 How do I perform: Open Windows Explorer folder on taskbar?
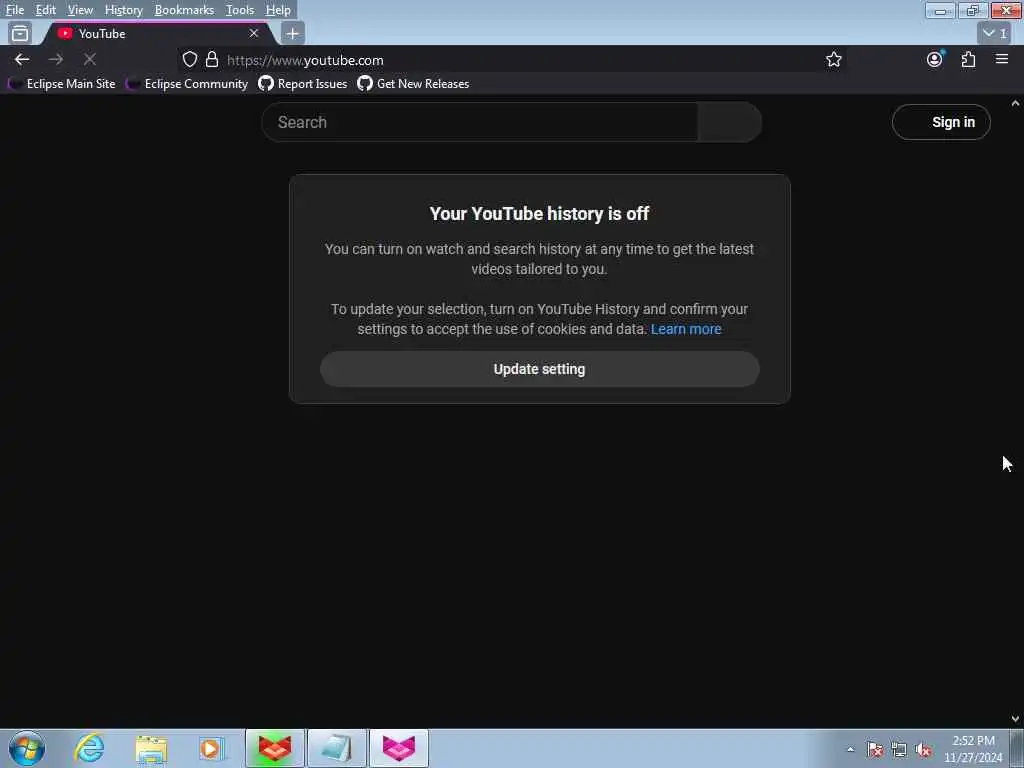click(151, 748)
